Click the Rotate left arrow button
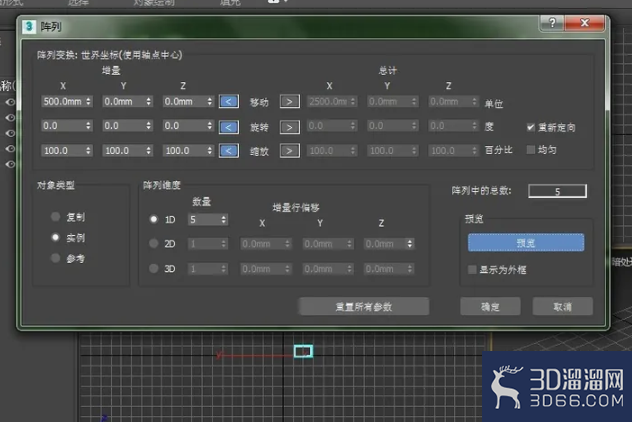The width and height of the screenshot is (632, 422). 229,127
